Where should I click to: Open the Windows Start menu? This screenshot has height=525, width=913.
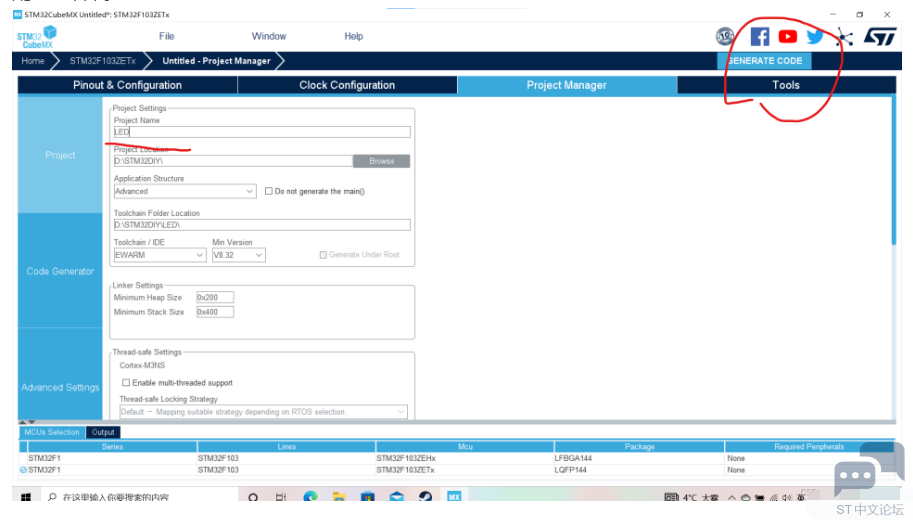point(26,497)
